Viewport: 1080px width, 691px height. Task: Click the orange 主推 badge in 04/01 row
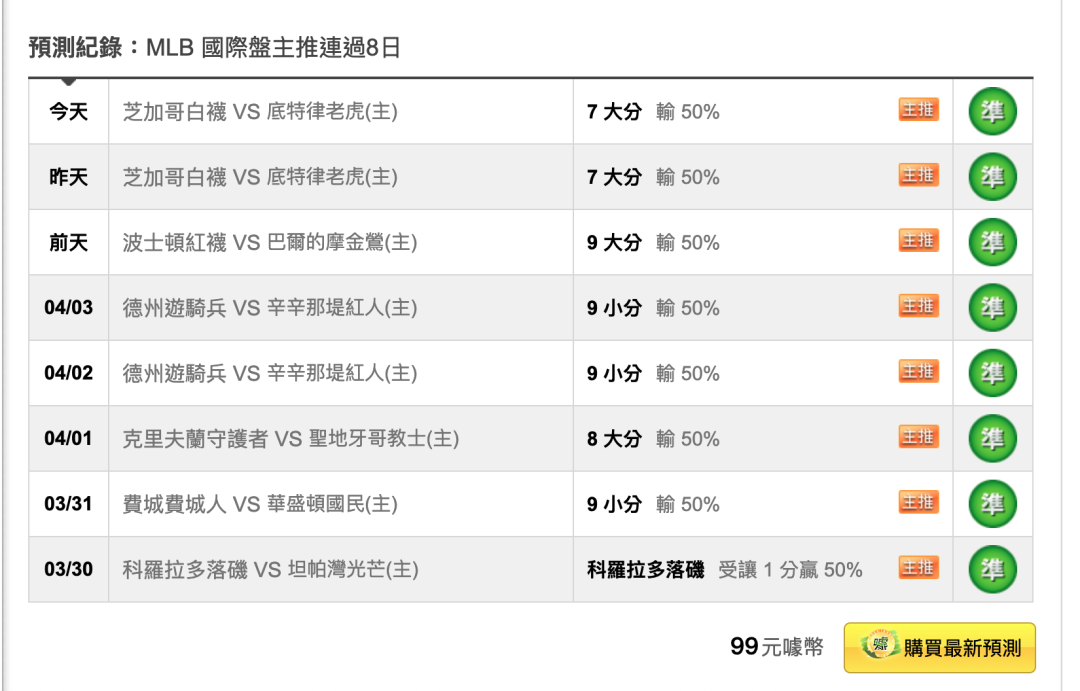(918, 437)
